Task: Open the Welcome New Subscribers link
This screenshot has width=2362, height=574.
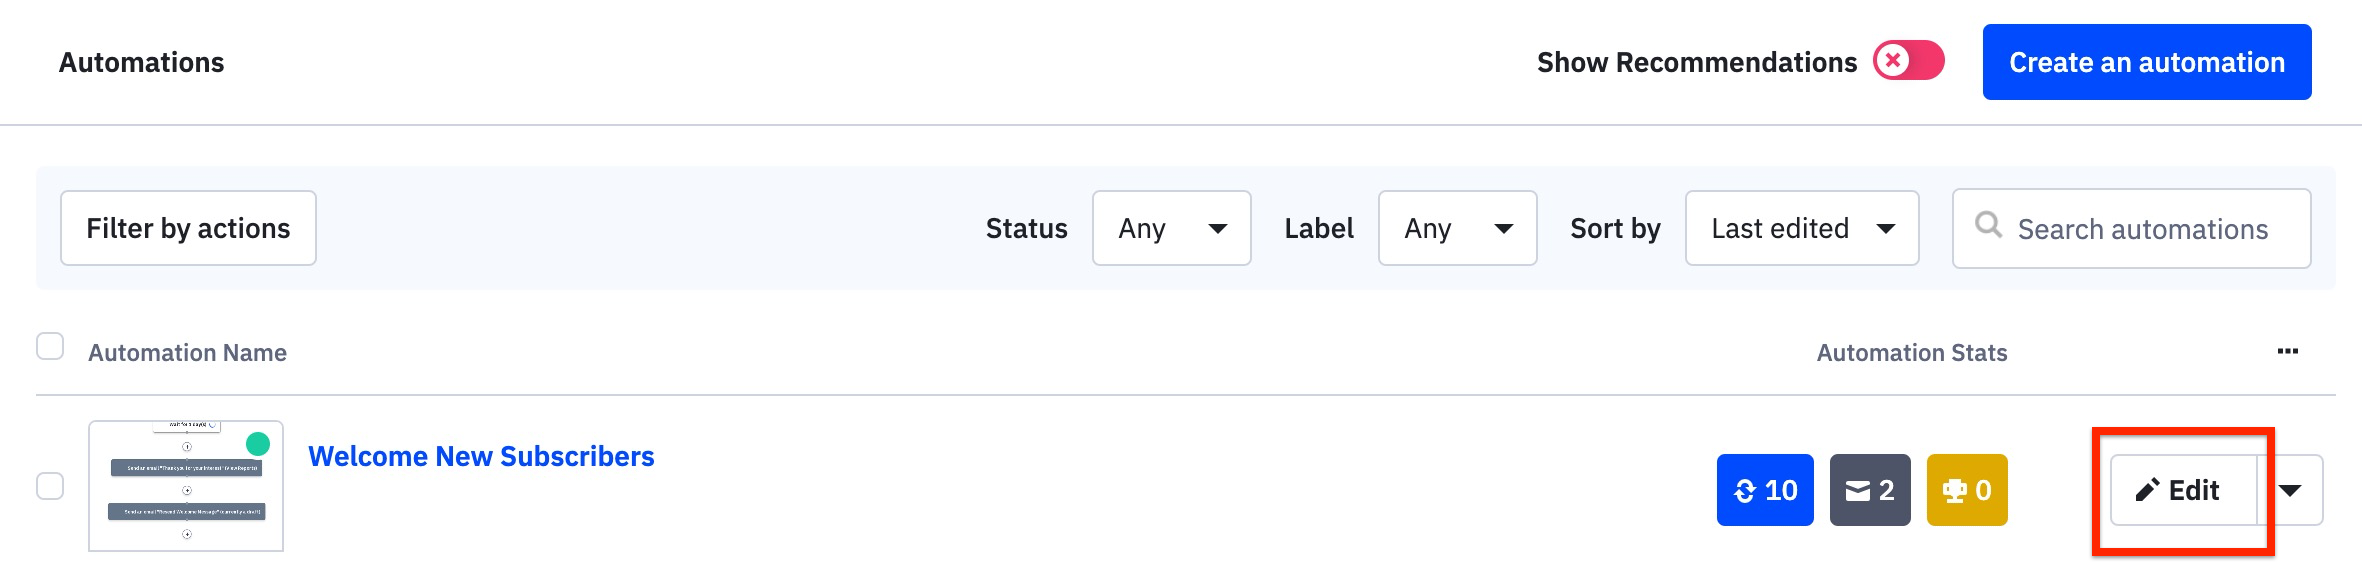Action: point(481,456)
